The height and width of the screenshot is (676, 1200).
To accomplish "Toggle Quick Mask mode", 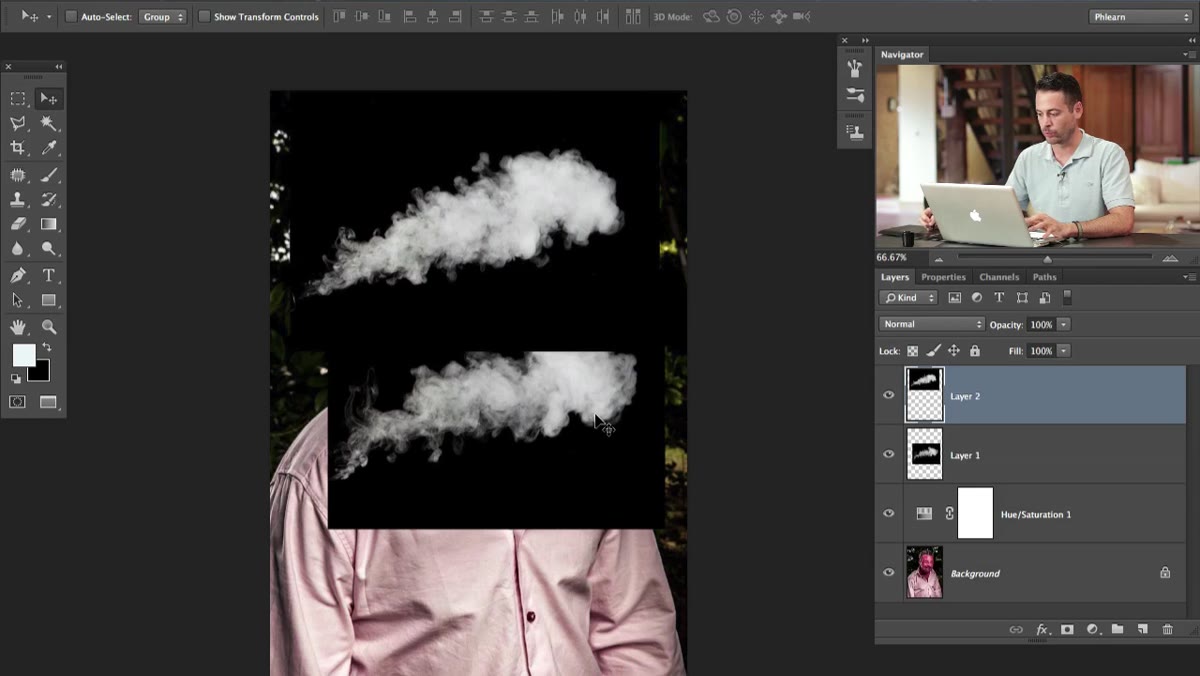I will click(x=18, y=402).
